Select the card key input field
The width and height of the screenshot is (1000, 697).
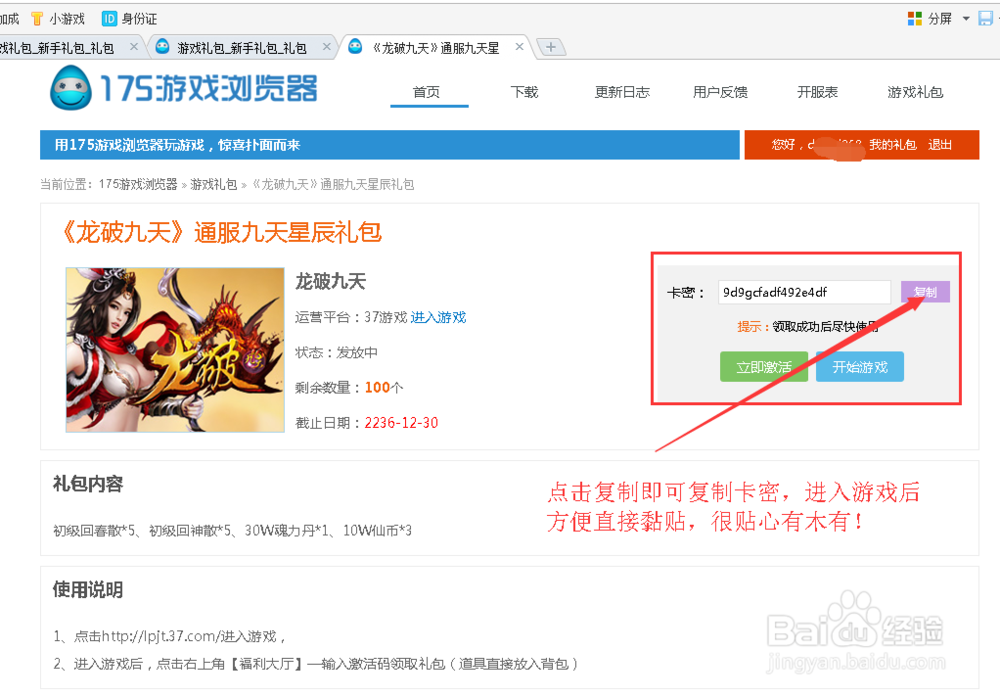(x=803, y=292)
